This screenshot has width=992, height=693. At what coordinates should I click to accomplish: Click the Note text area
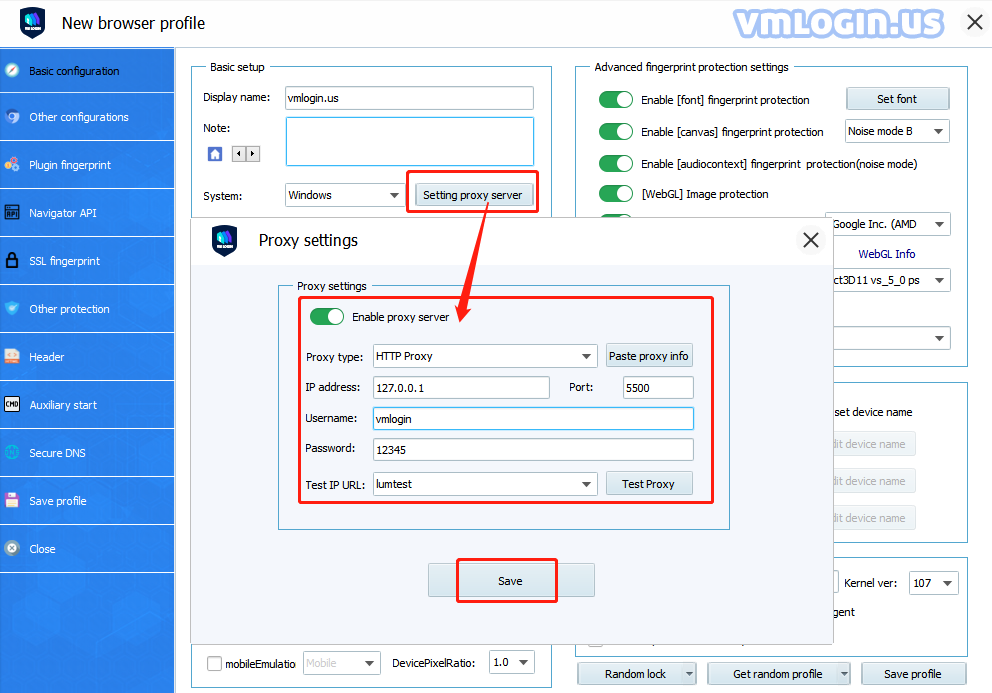[x=409, y=141]
